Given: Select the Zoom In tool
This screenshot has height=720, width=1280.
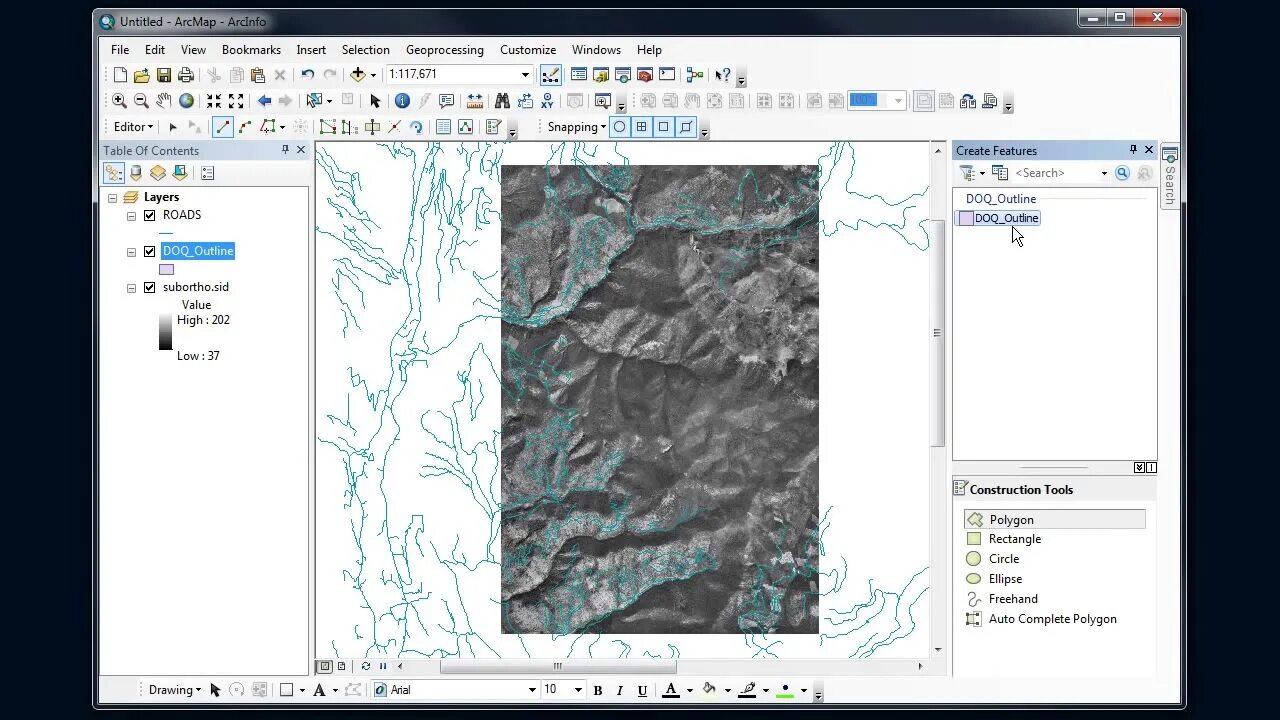Looking at the screenshot, I should point(119,101).
